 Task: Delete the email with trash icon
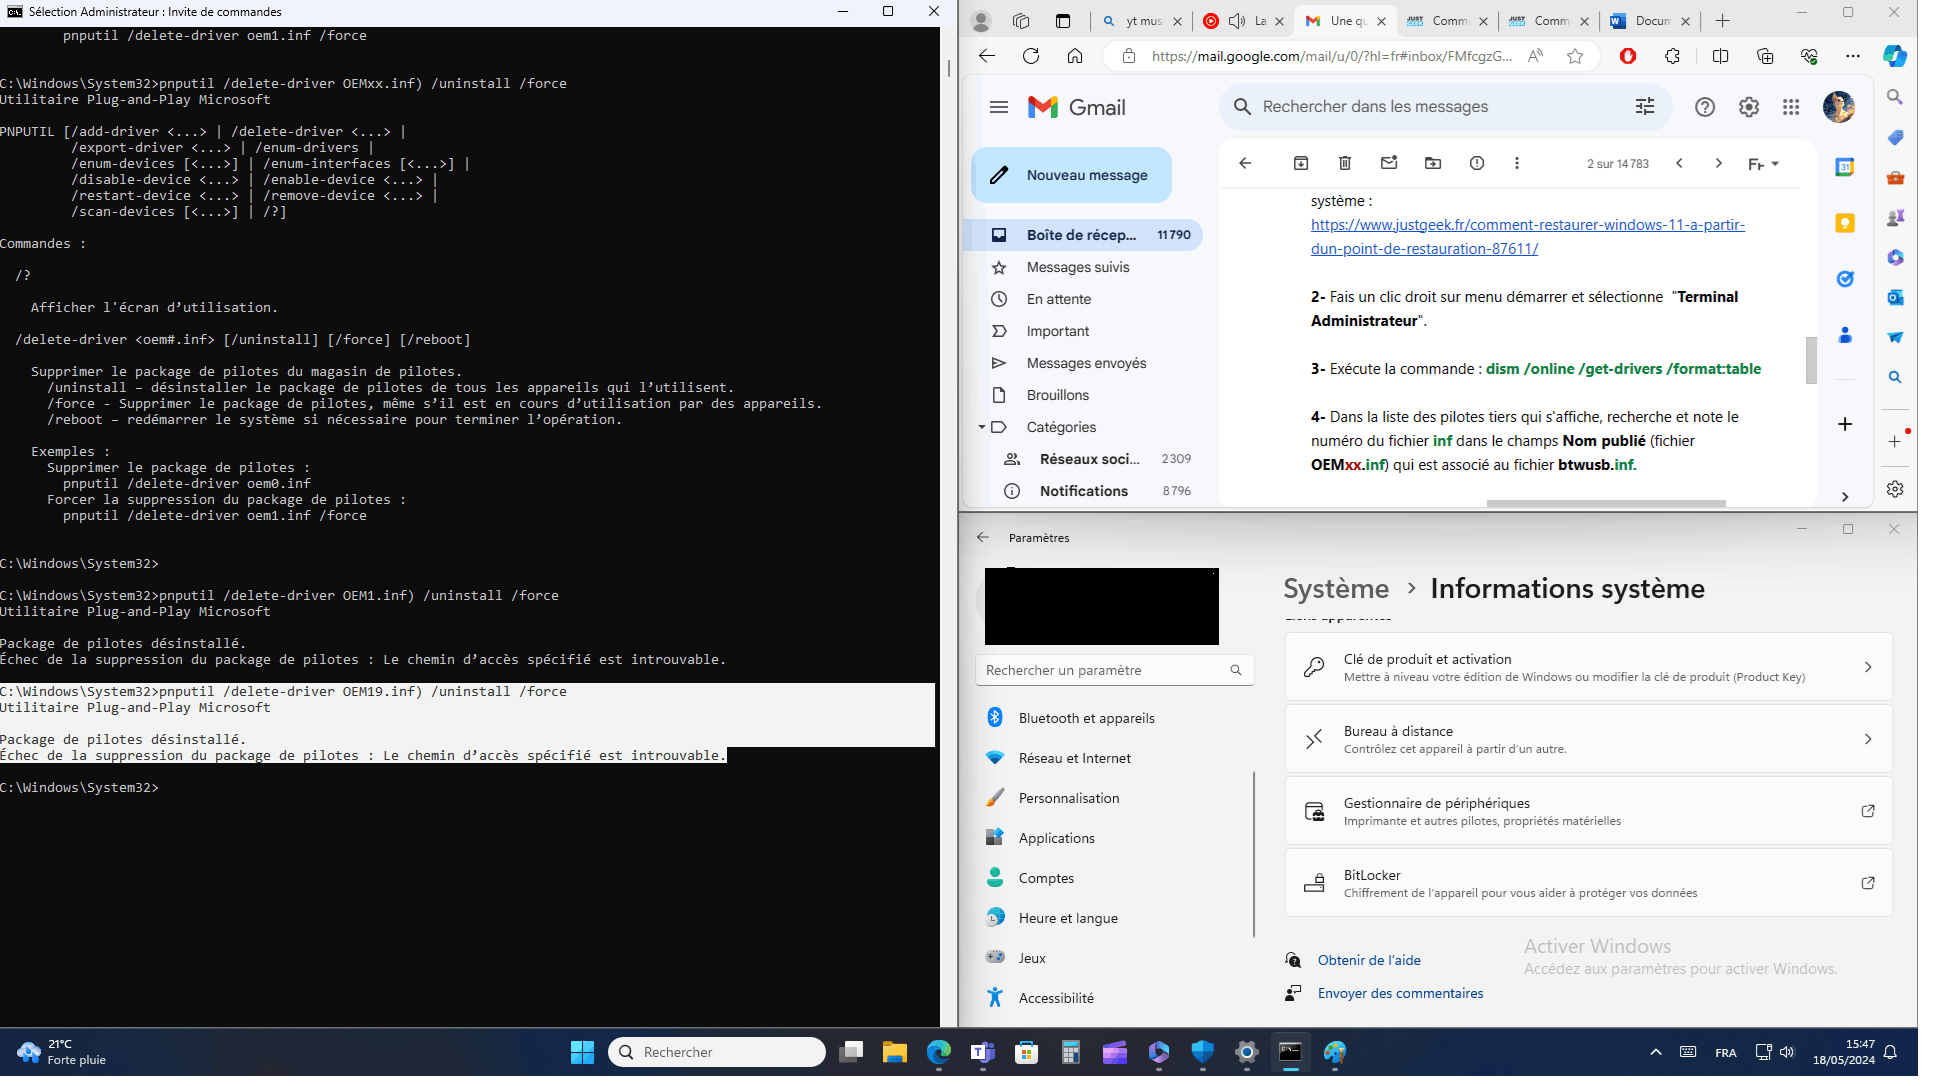coord(1344,163)
